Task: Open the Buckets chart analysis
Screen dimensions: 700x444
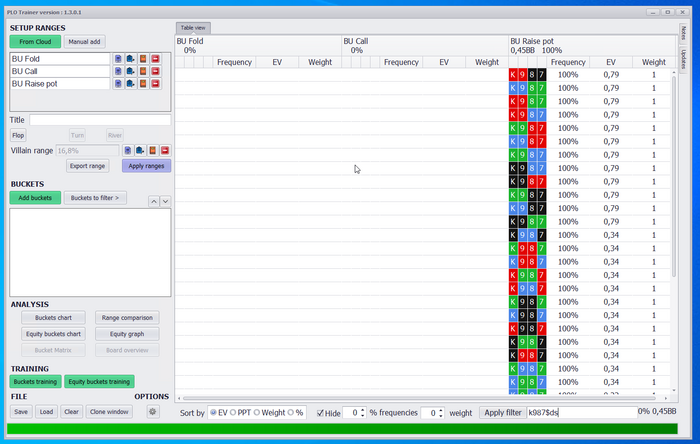Action: [x=53, y=318]
